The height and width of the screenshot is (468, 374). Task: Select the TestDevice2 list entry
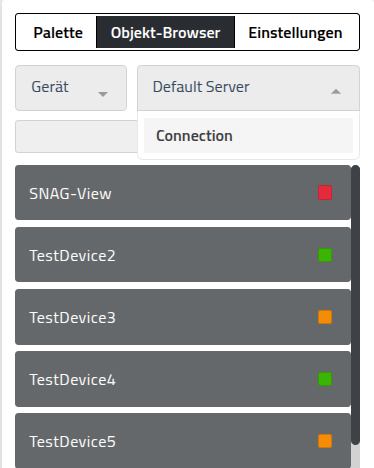coord(183,255)
